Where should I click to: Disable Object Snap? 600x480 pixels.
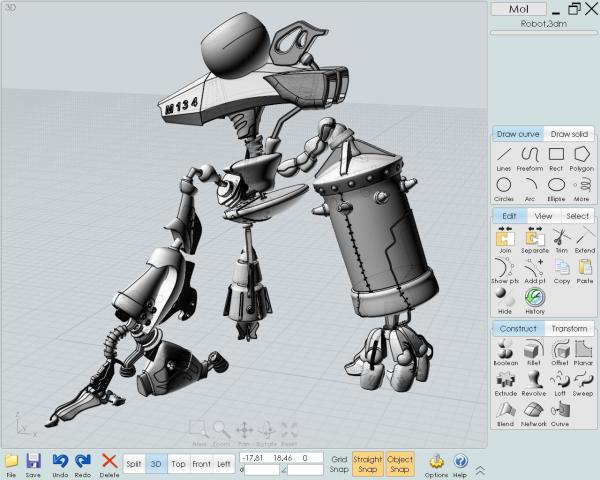click(400, 464)
